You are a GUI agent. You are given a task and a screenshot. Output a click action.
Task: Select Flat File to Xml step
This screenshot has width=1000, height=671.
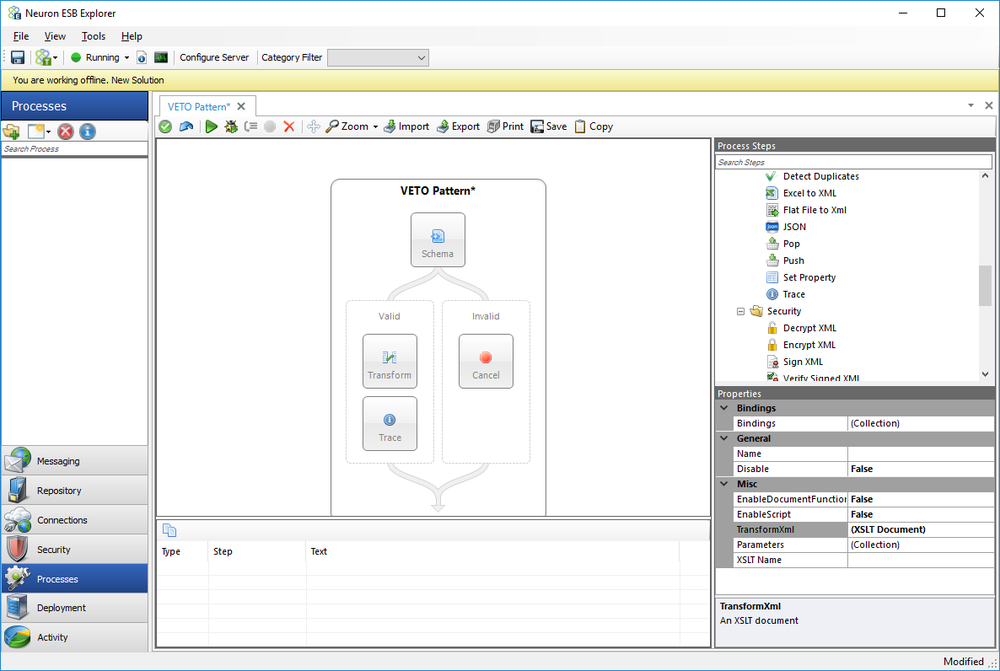(814, 210)
